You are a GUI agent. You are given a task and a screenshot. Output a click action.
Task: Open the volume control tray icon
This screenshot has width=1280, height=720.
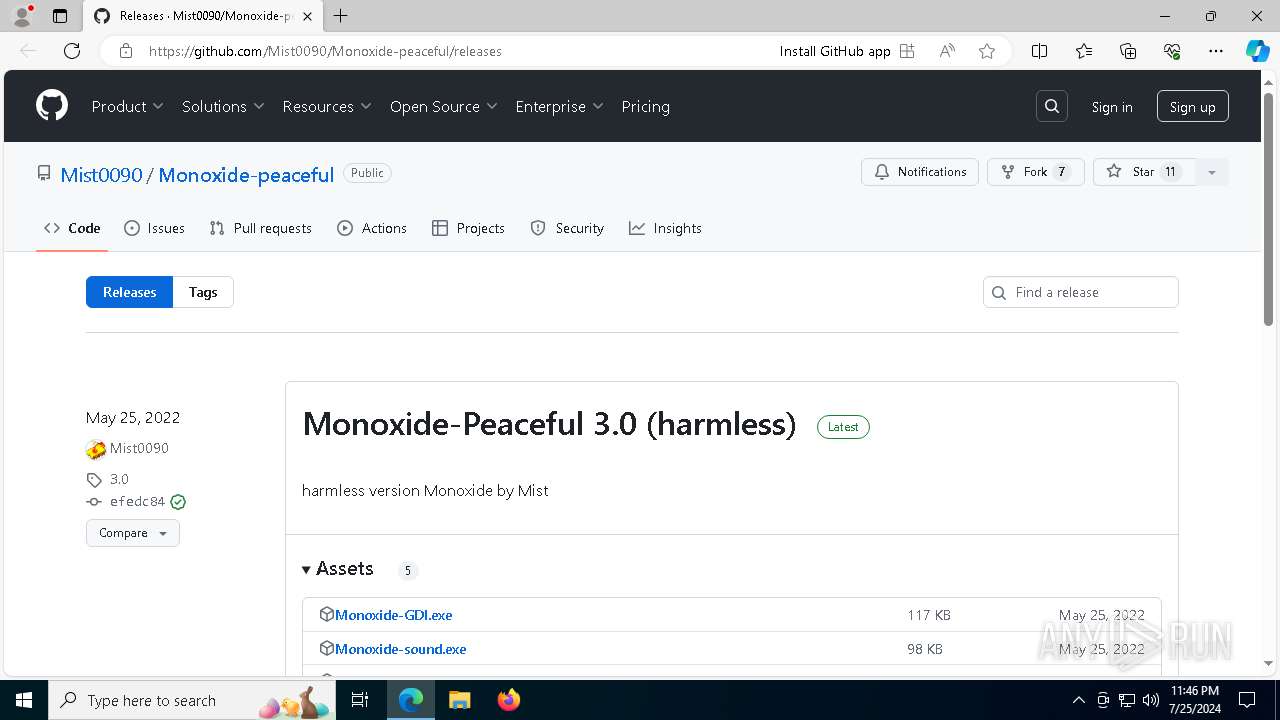coord(1151,700)
